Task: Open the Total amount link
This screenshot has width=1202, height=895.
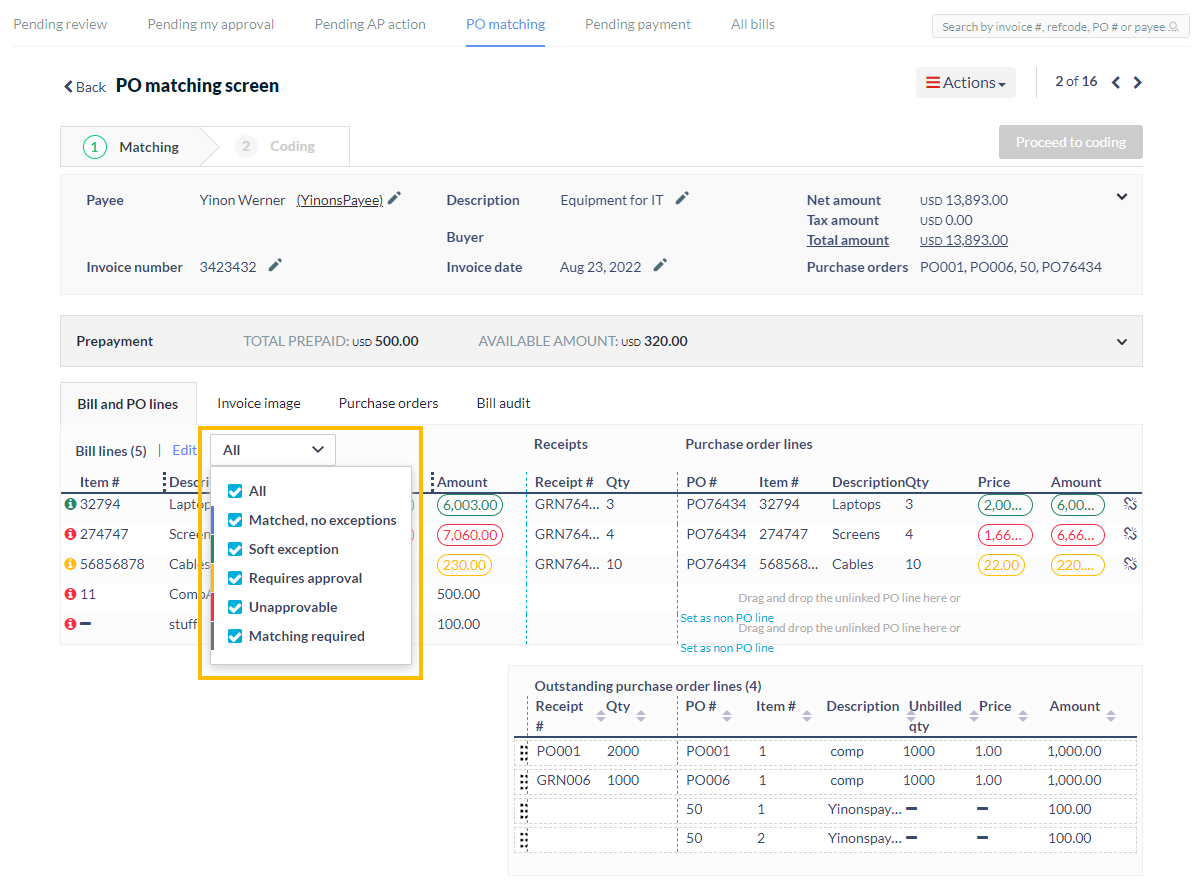Action: coord(848,240)
